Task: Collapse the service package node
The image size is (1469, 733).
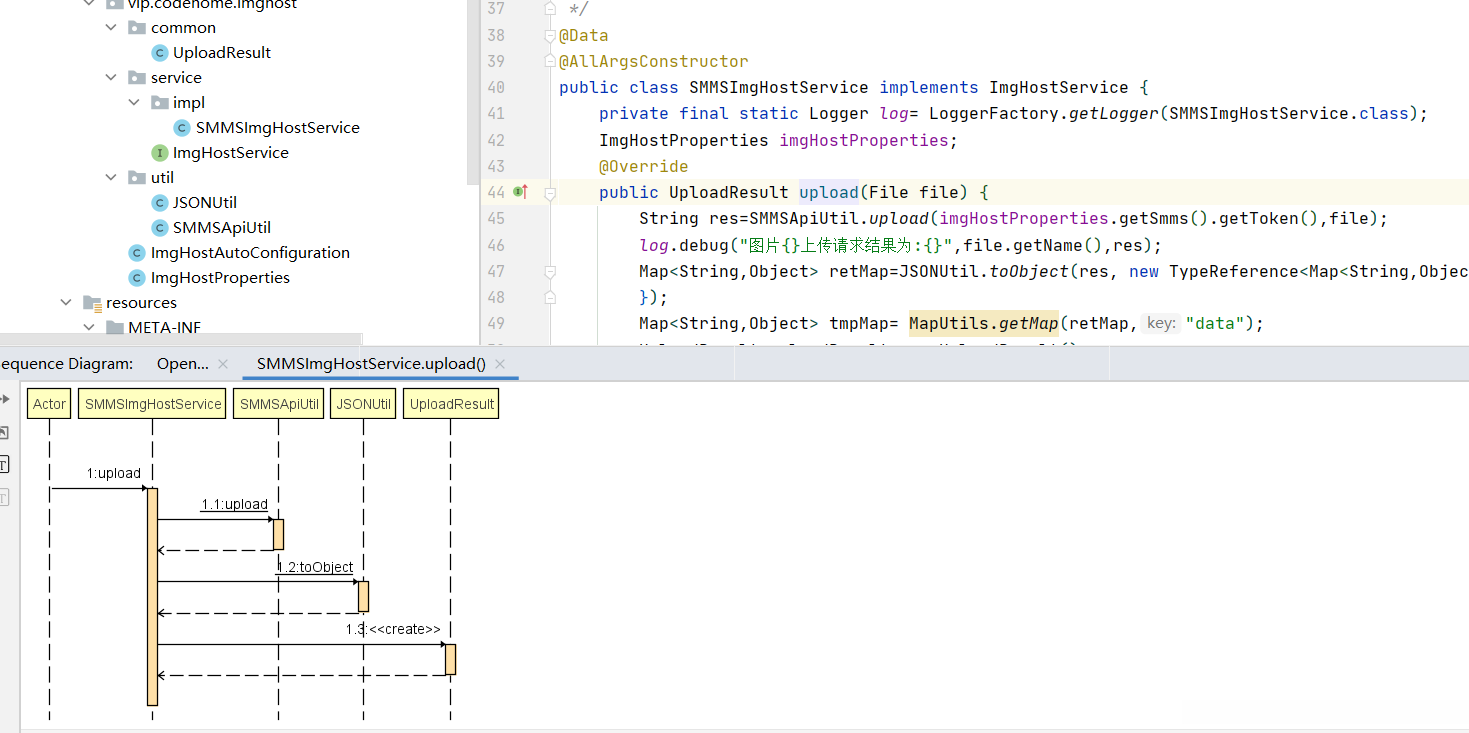Action: tap(112, 78)
